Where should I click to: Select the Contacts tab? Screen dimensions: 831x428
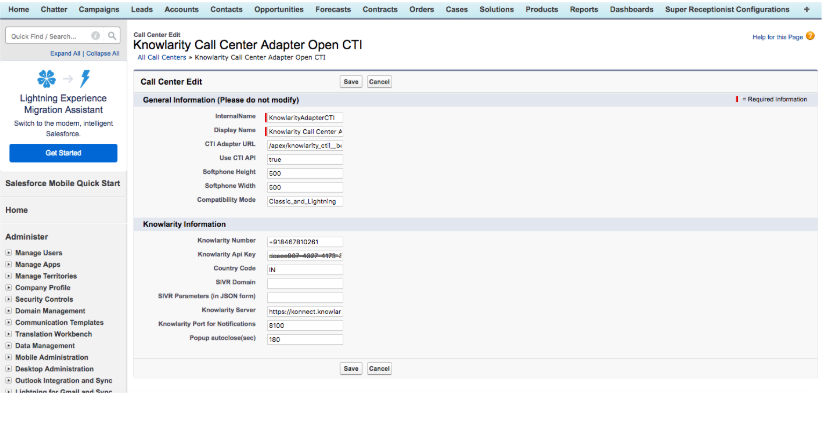click(226, 10)
